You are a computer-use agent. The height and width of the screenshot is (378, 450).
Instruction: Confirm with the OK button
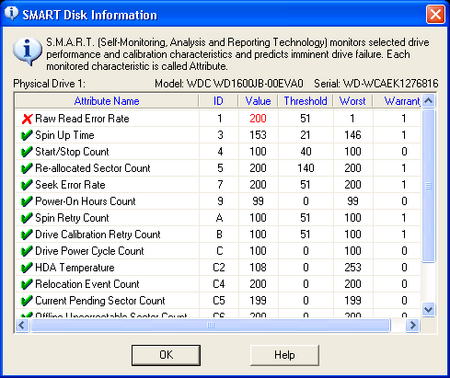[x=166, y=355]
